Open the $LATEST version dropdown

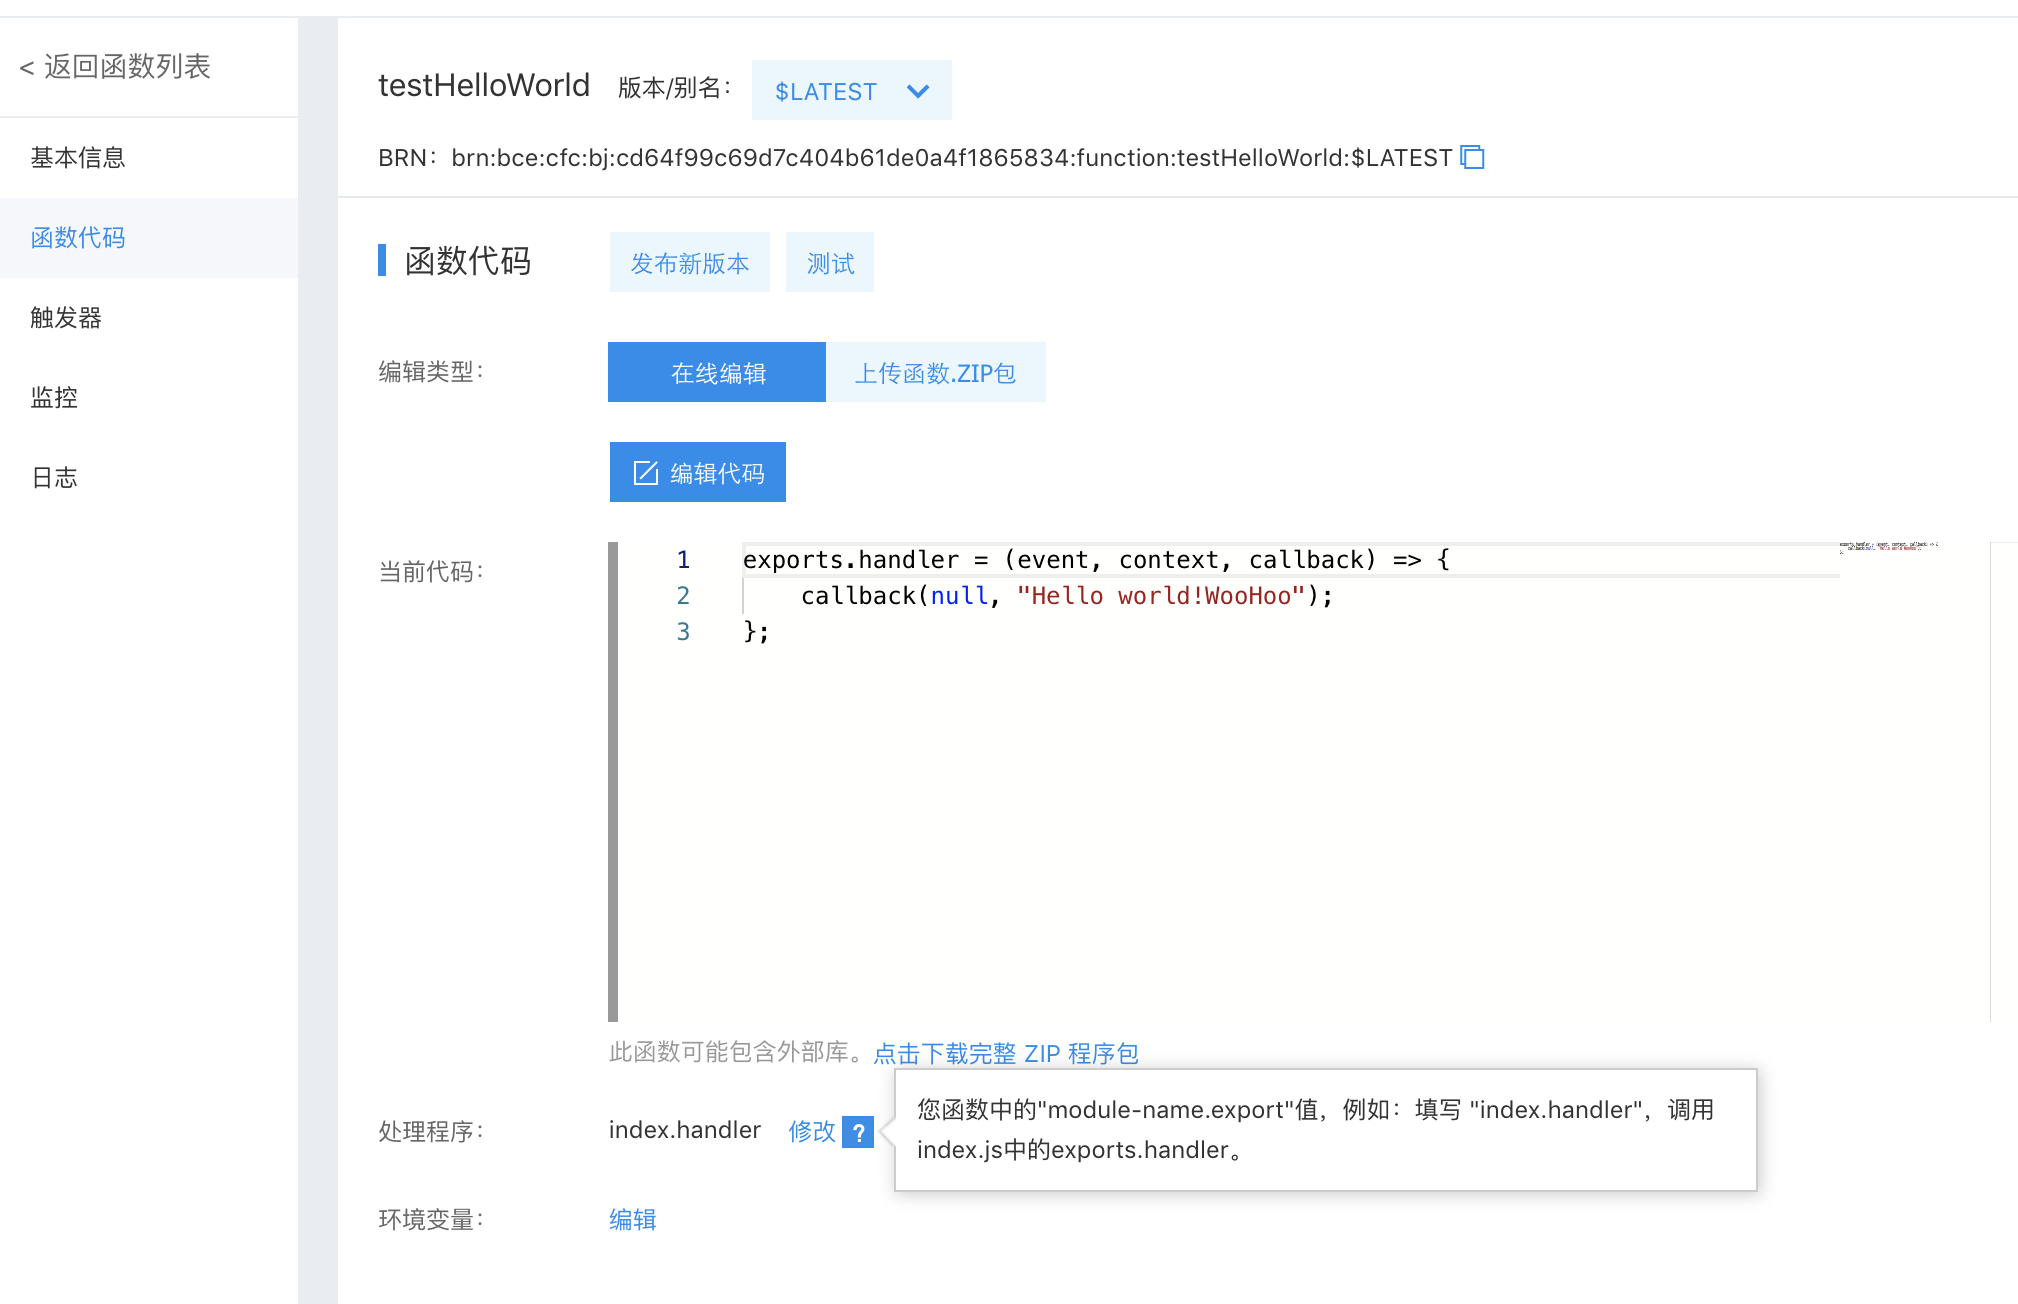pyautogui.click(x=851, y=91)
